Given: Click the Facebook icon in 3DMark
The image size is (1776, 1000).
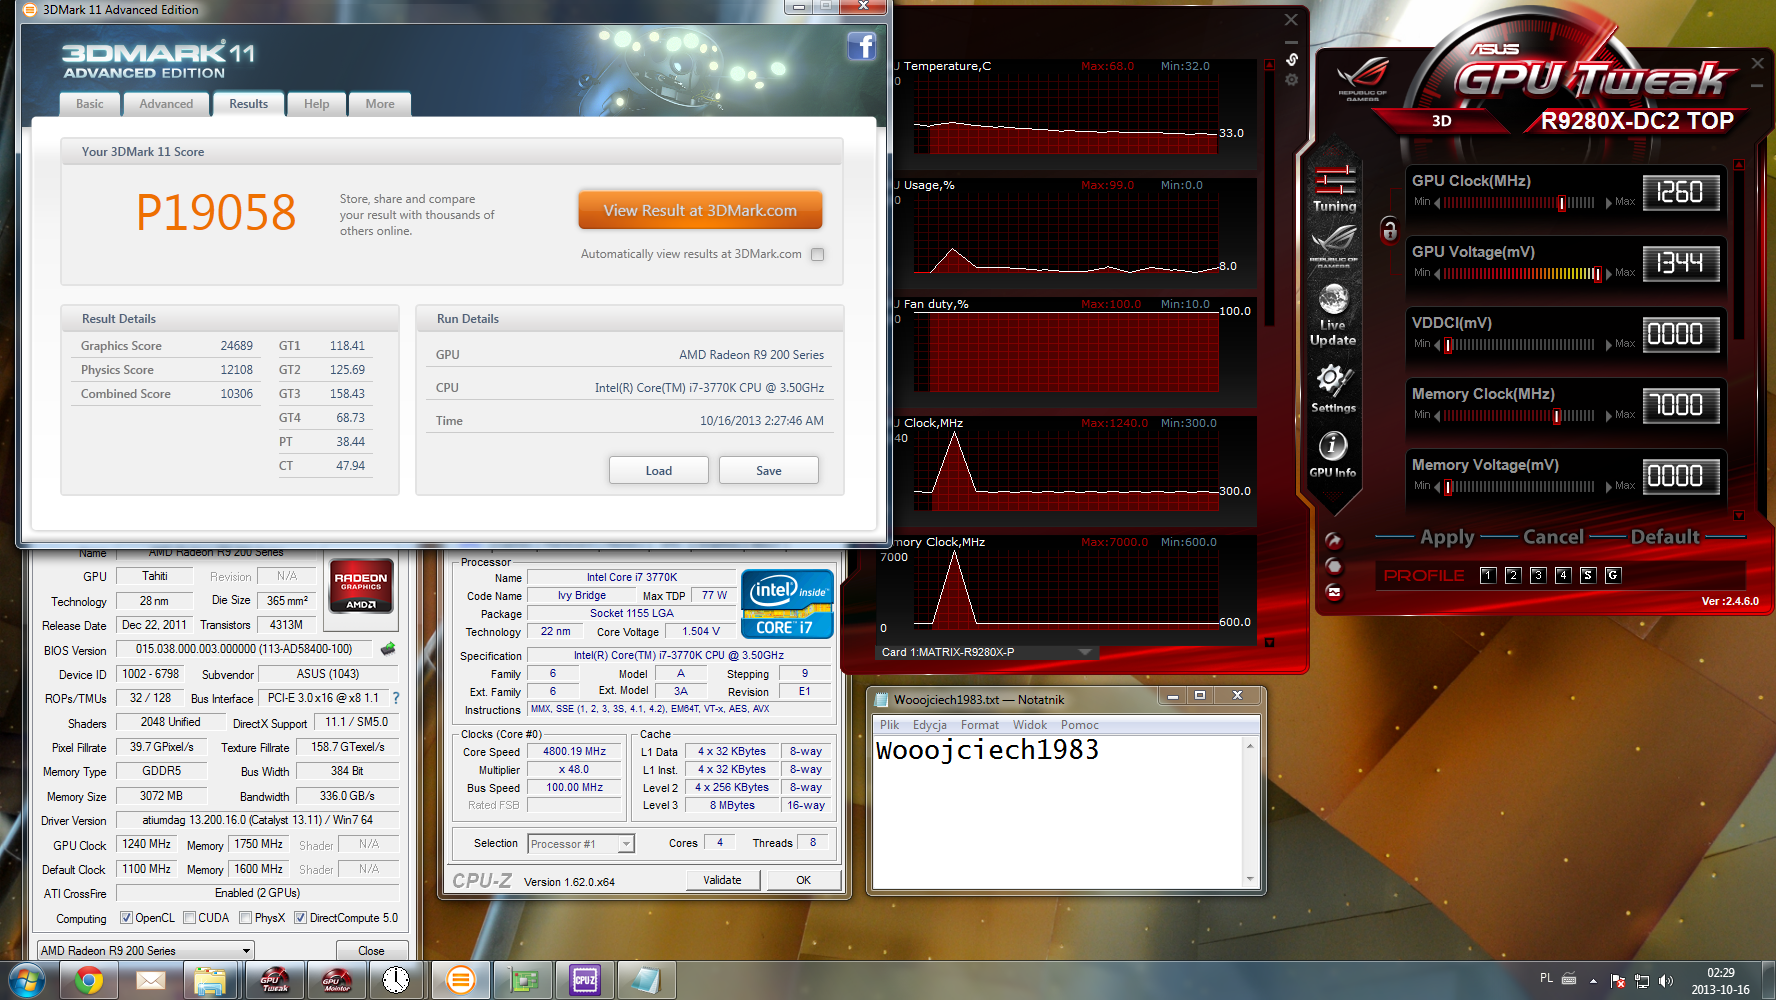Looking at the screenshot, I should (861, 46).
